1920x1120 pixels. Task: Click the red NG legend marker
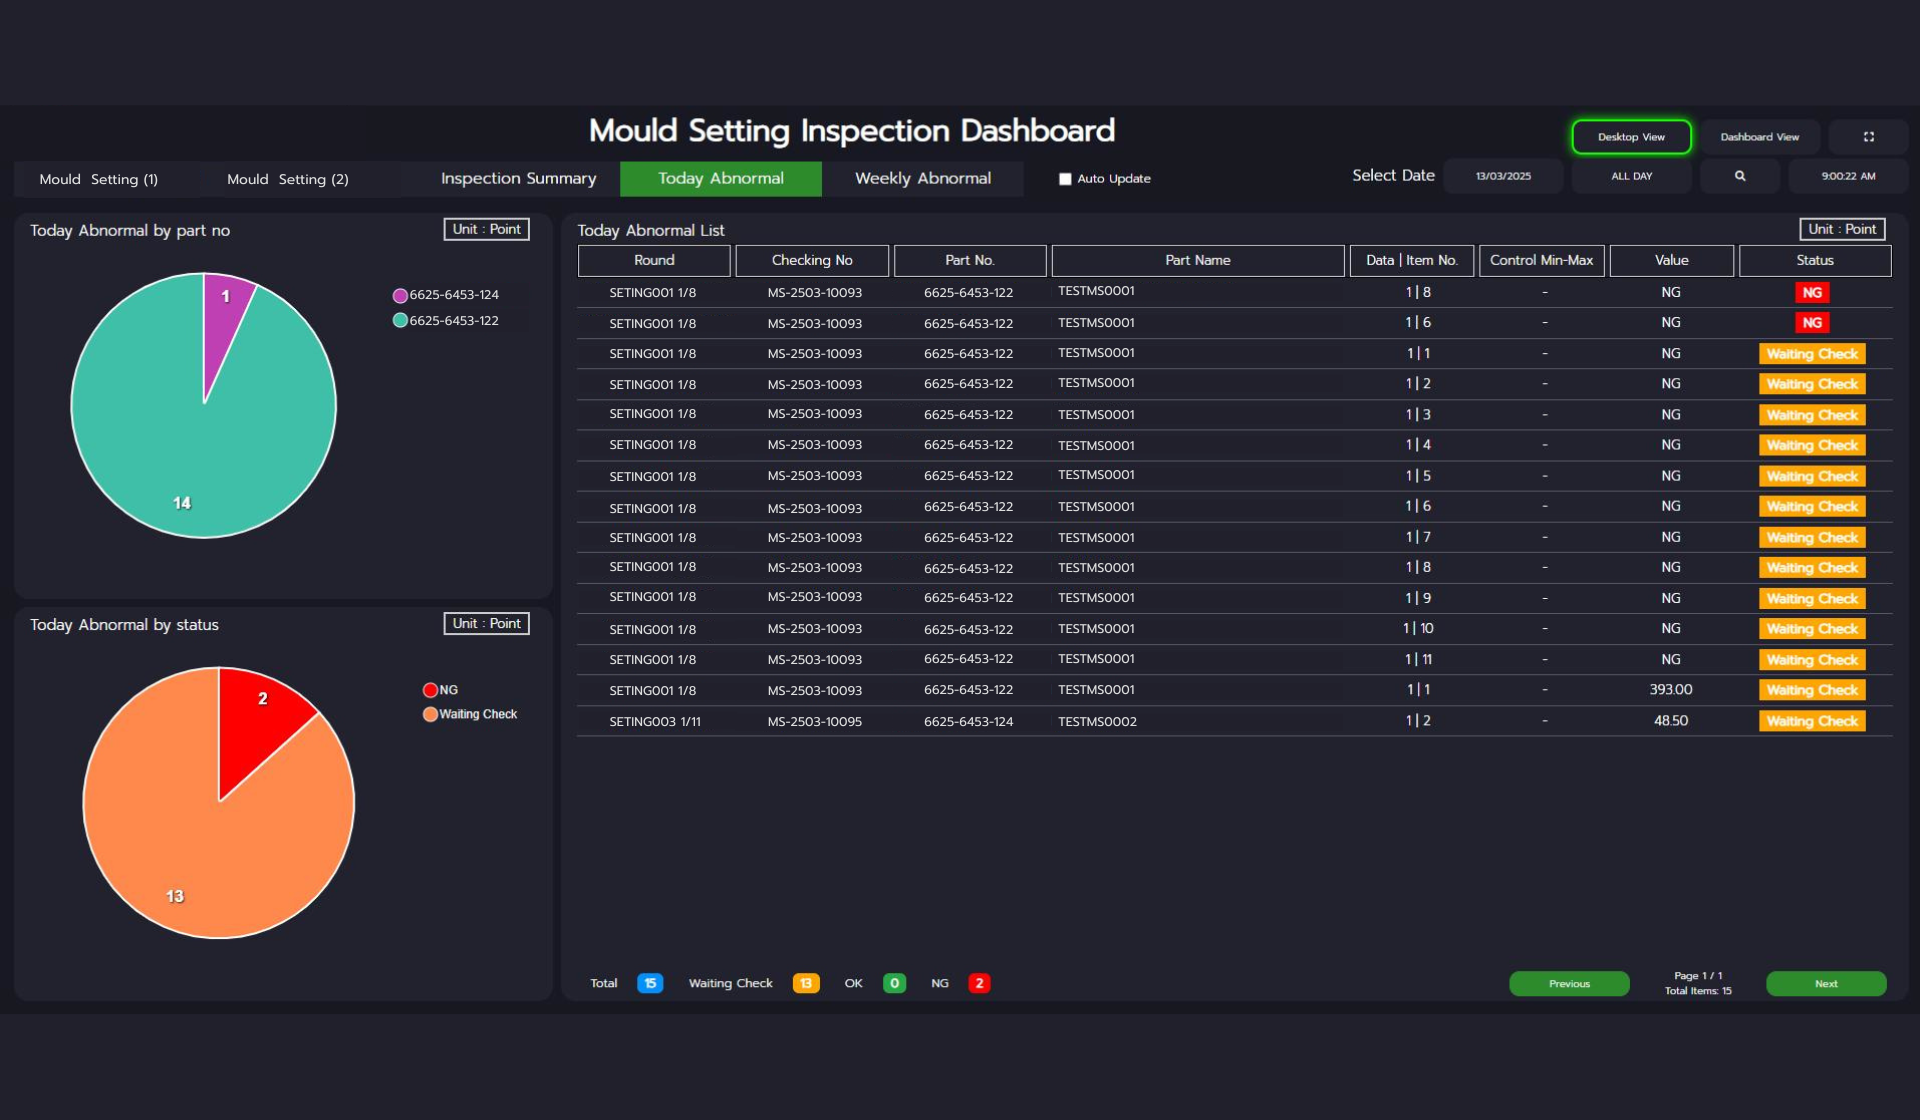pos(430,690)
